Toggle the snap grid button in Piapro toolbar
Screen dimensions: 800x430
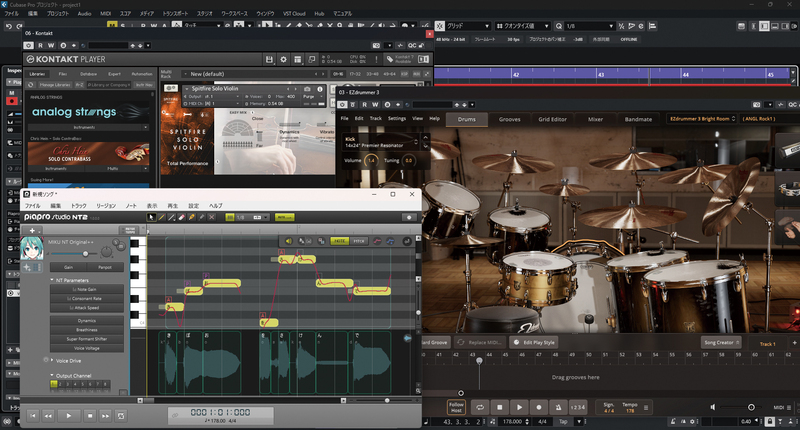click(x=230, y=217)
